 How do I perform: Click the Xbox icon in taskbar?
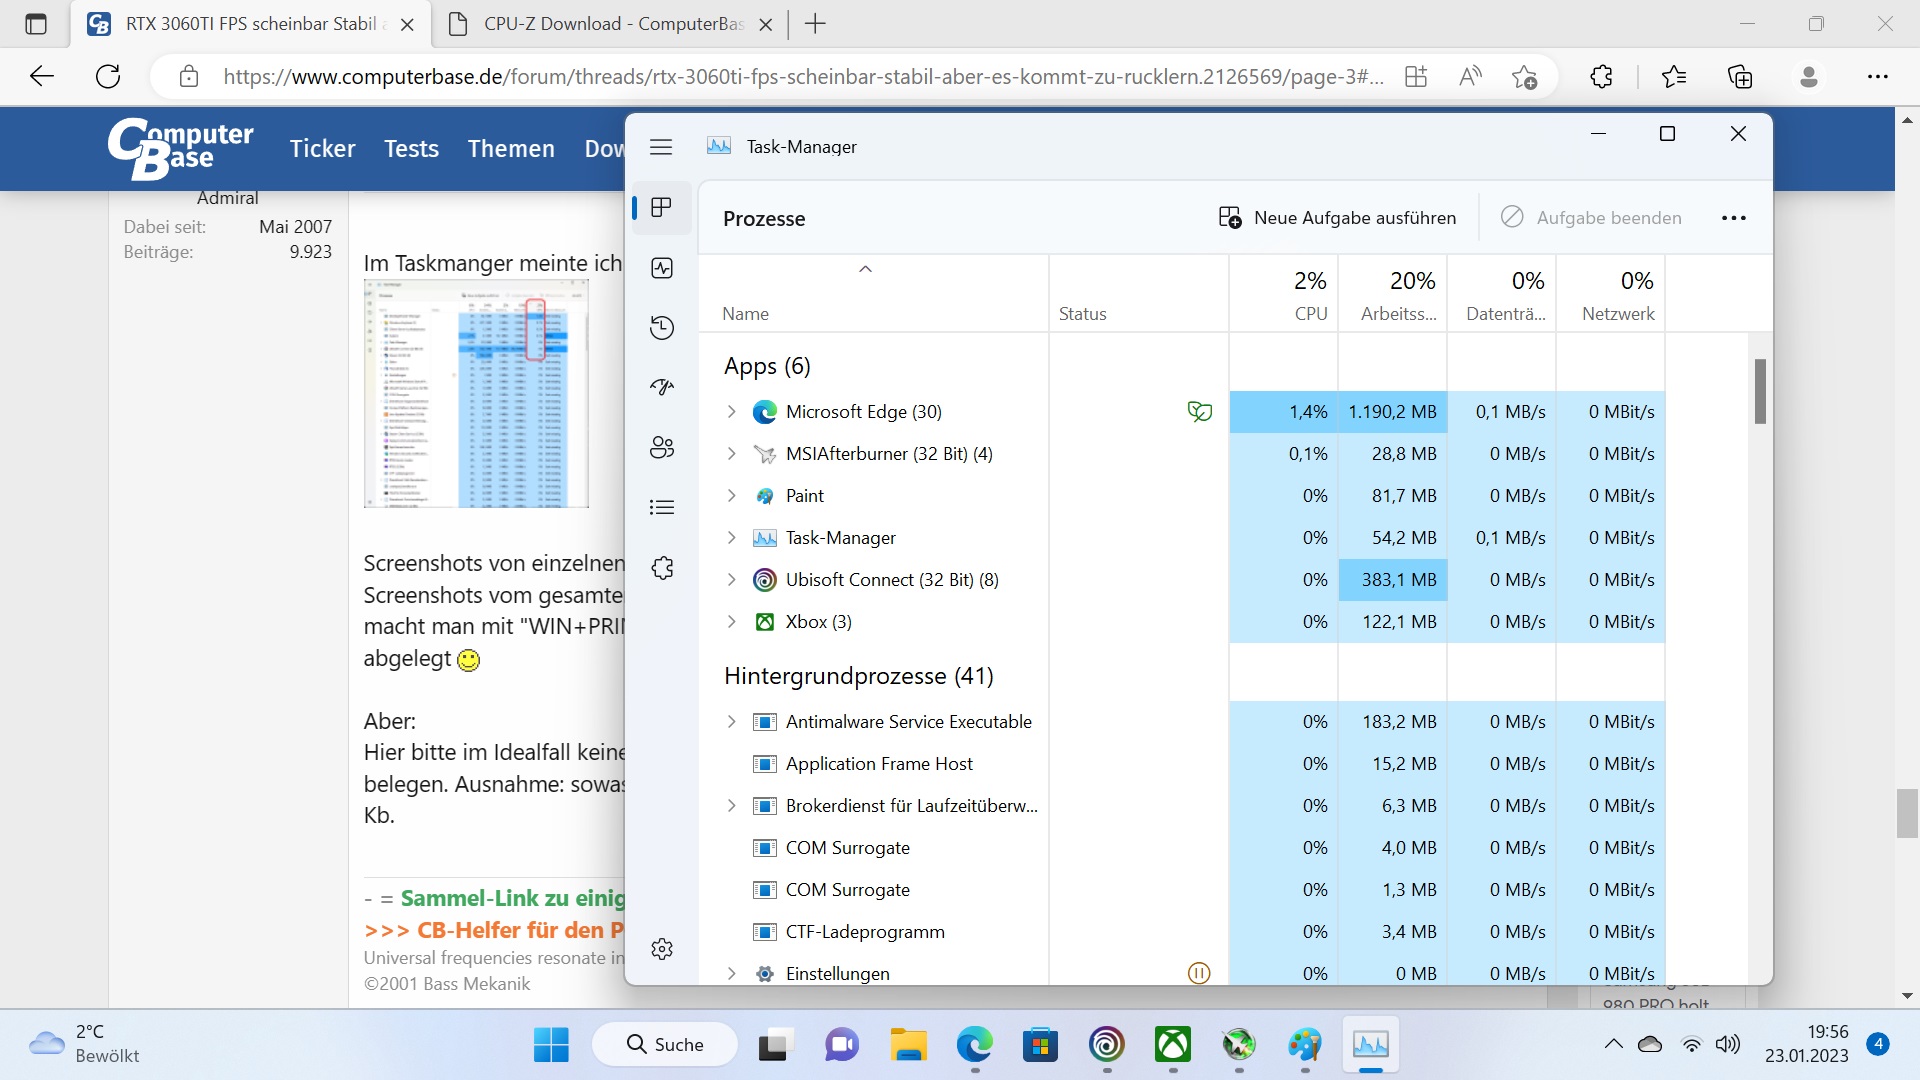coord(1172,1045)
